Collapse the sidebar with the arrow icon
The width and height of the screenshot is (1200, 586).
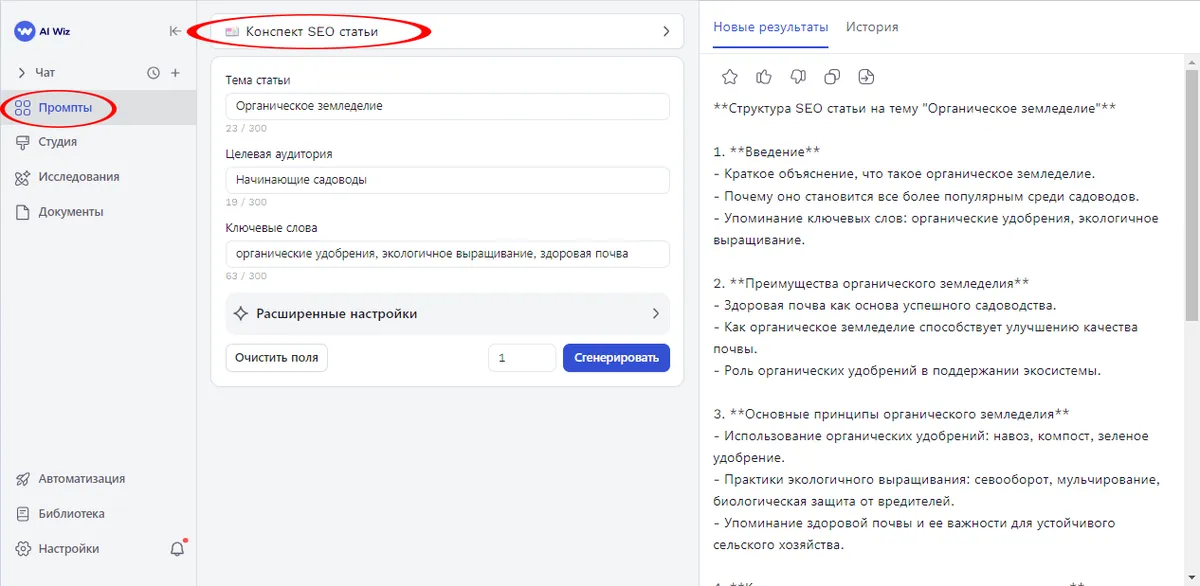[x=176, y=31]
